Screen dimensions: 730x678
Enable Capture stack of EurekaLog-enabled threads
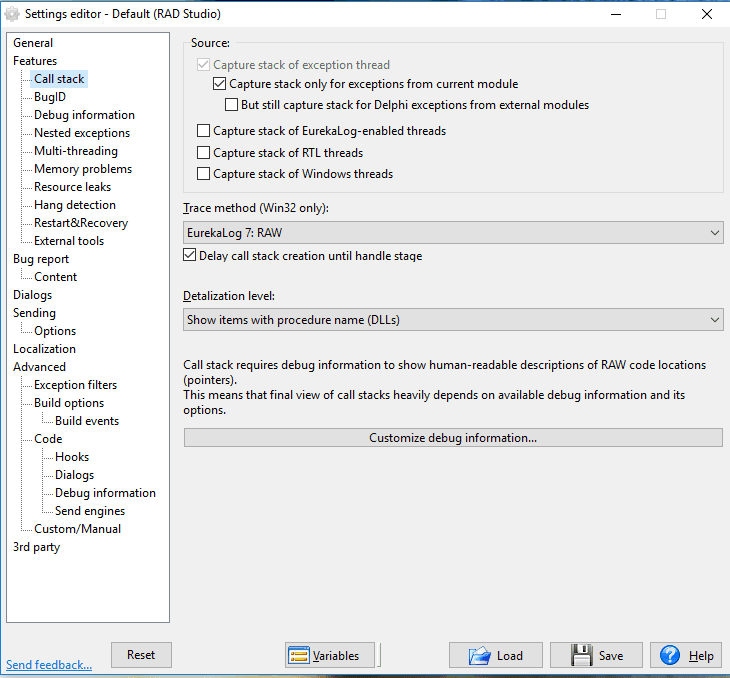point(203,131)
